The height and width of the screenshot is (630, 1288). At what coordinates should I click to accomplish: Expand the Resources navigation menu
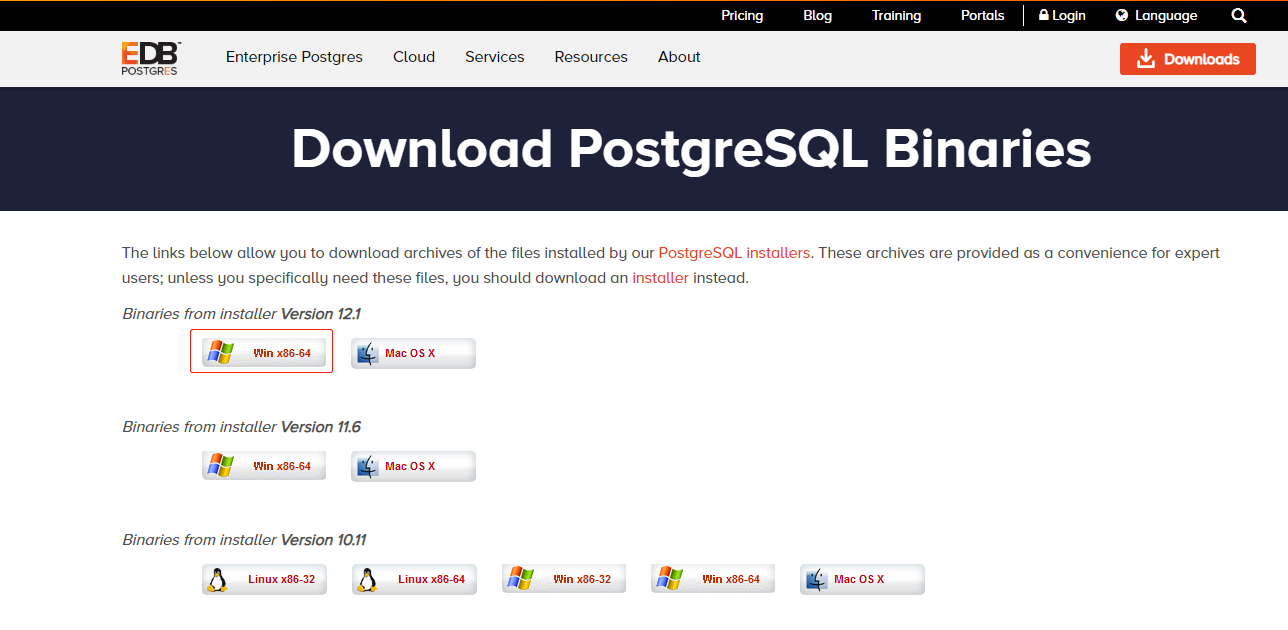[591, 57]
